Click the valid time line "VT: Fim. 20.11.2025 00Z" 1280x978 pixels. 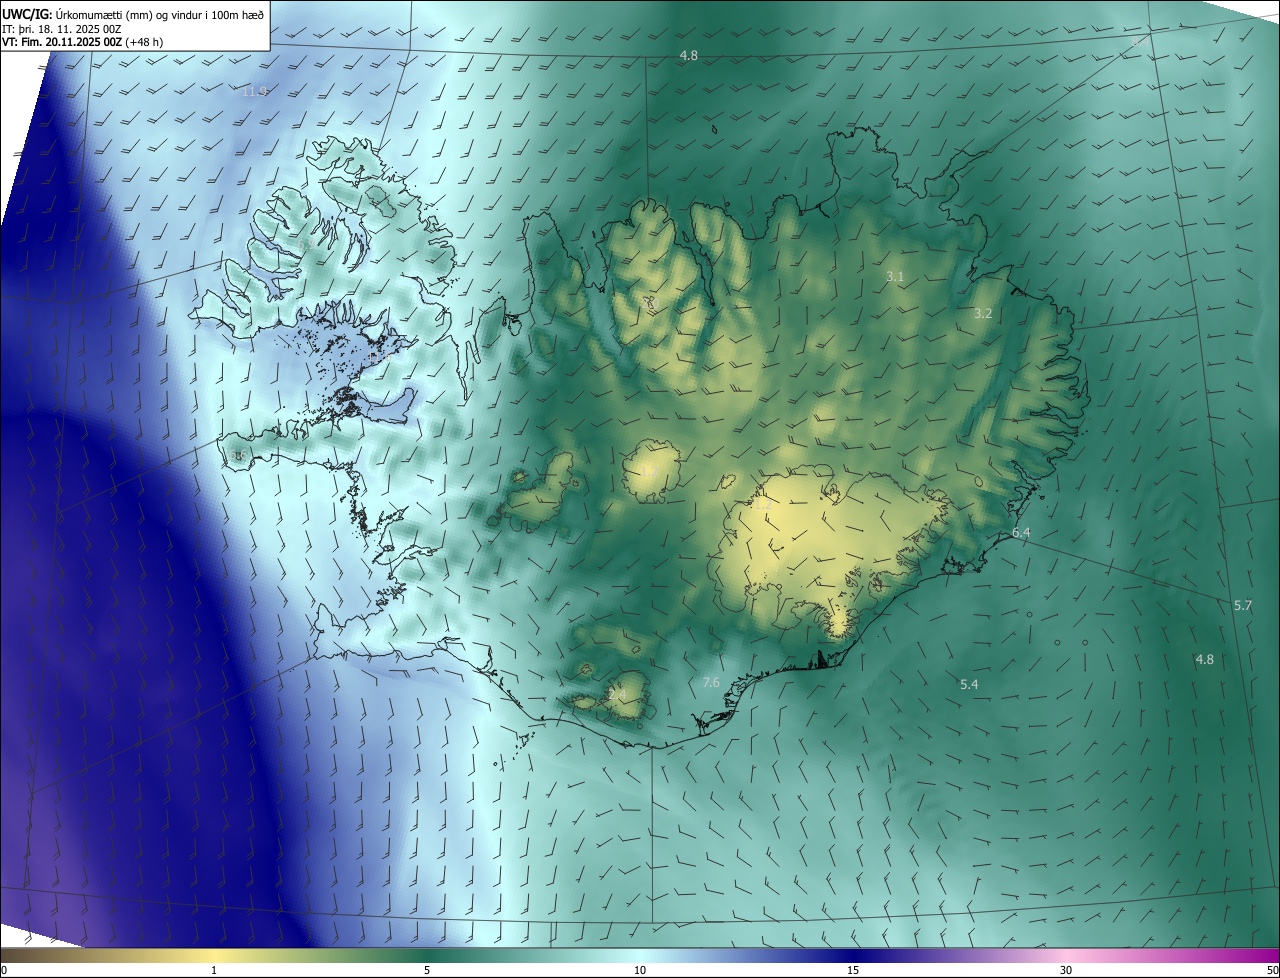(x=62, y=43)
